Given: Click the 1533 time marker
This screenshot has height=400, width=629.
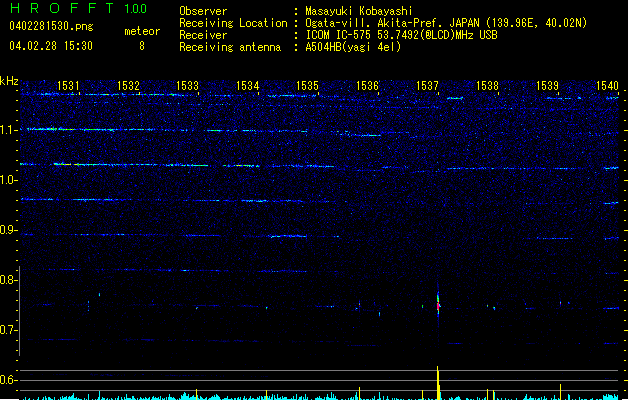Looking at the screenshot, I should pyautogui.click(x=188, y=85).
